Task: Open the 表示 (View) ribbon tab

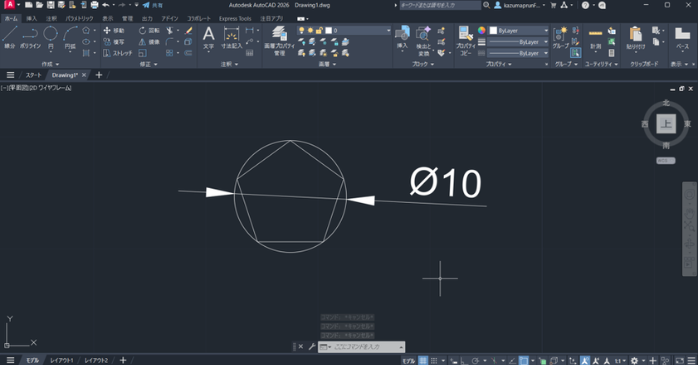Action: (108, 19)
